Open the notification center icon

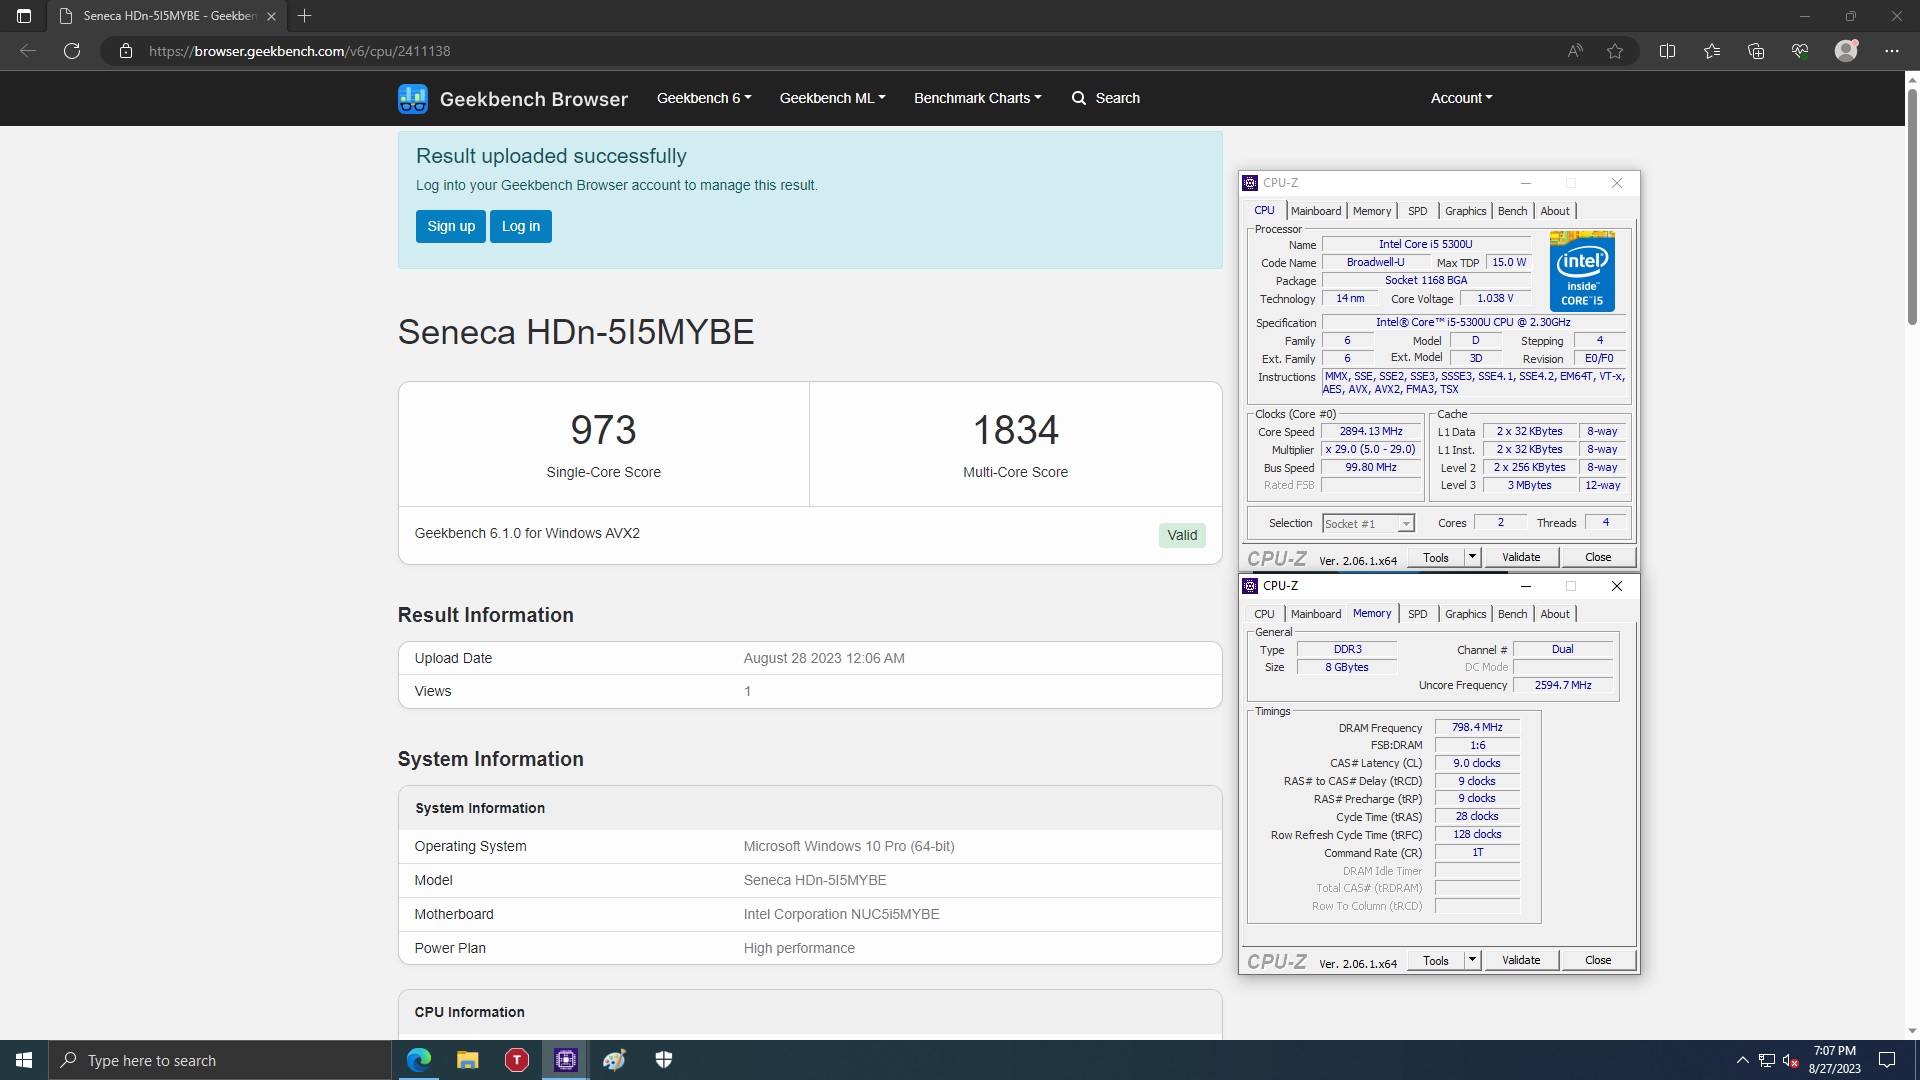[1887, 1060]
